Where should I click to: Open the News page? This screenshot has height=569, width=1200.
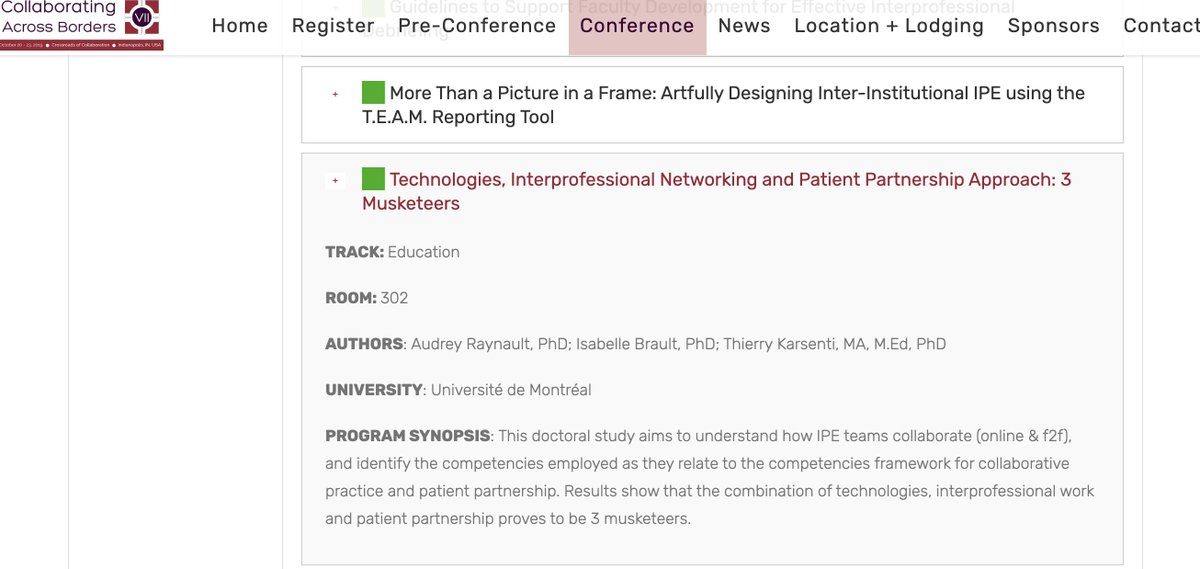(744, 26)
